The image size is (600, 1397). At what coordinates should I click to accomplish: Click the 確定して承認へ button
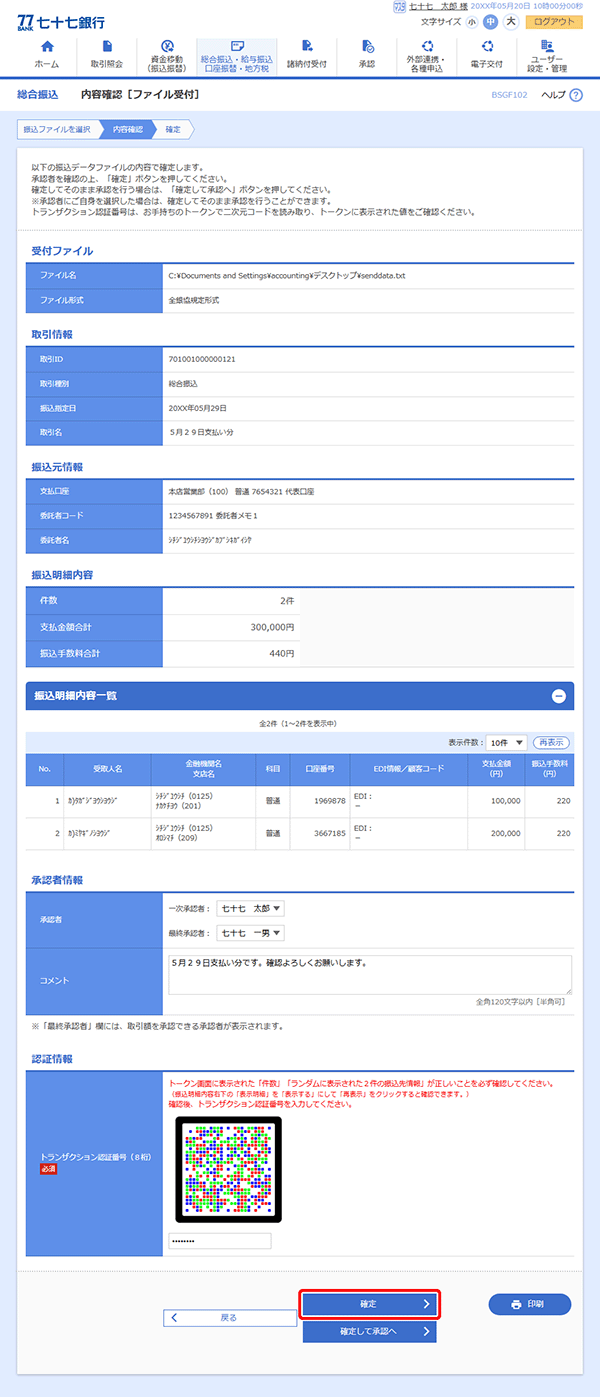[369, 1331]
